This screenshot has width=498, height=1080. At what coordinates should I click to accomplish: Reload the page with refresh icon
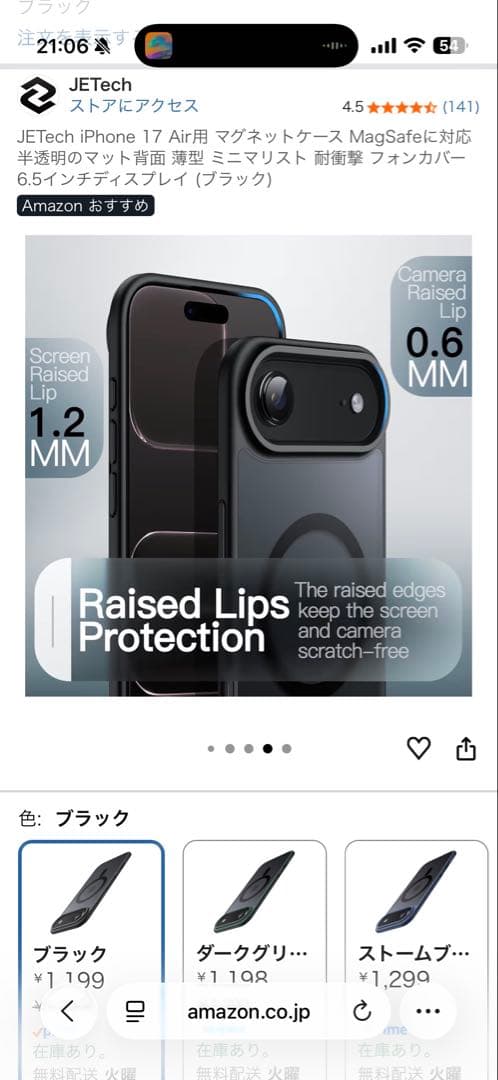coord(362,1011)
